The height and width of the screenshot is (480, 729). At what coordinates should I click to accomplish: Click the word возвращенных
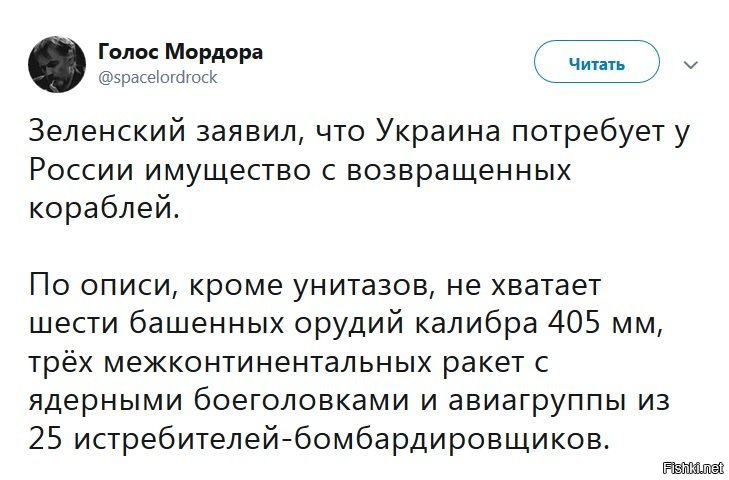[458, 171]
